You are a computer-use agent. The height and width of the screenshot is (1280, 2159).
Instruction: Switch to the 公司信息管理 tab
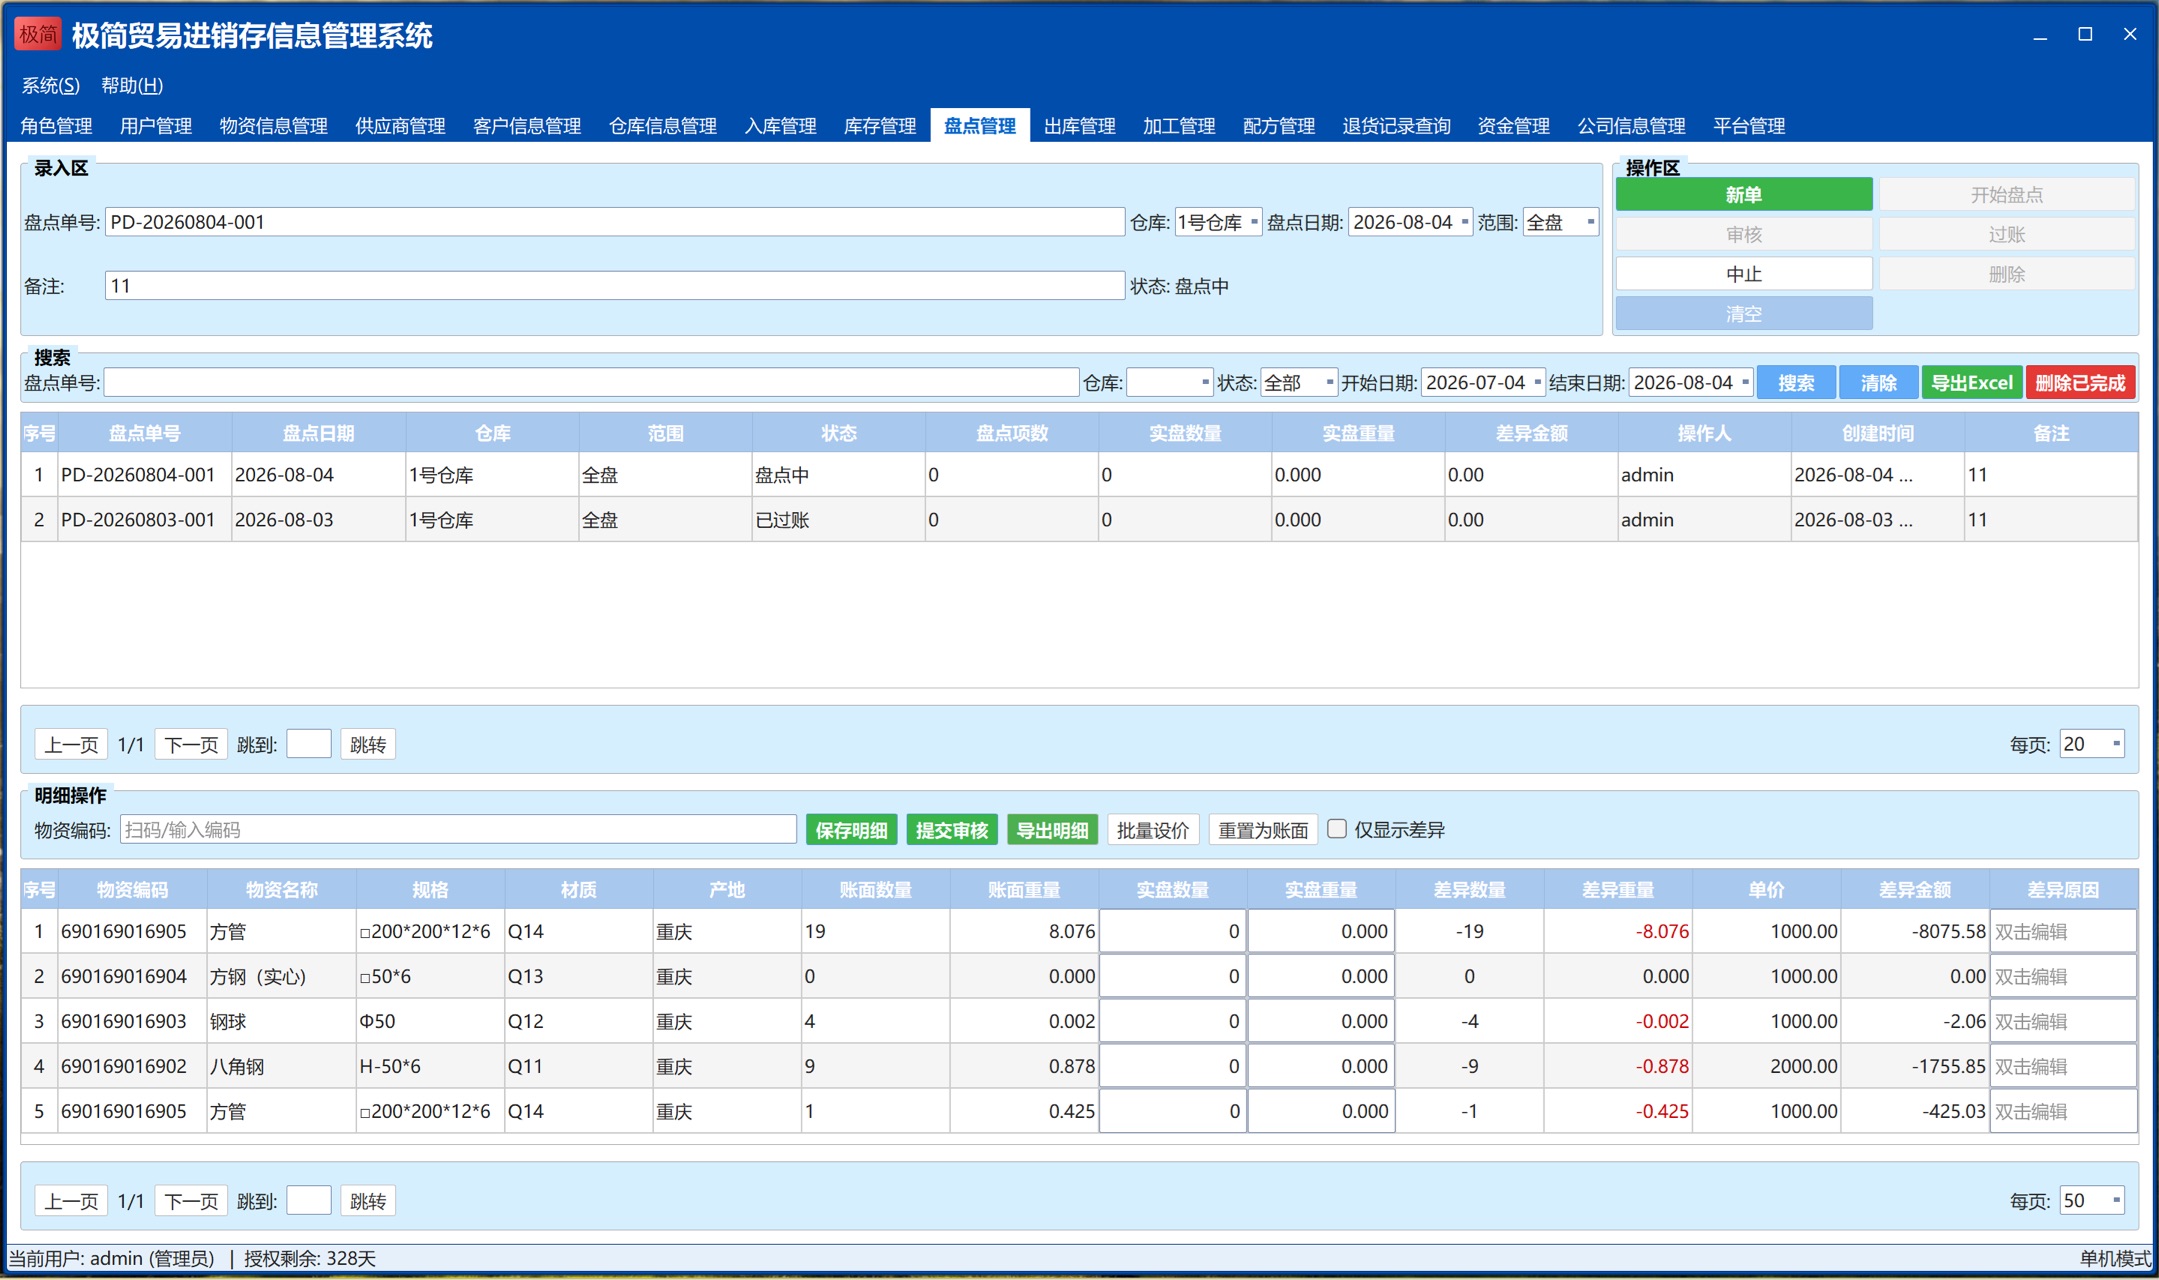1632,126
